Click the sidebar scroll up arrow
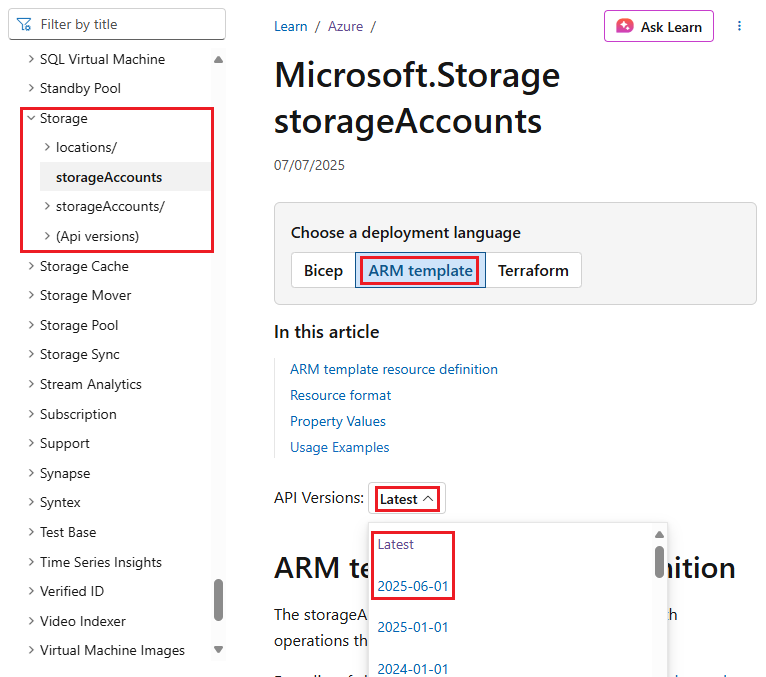Image resolution: width=766 pixels, height=677 pixels. (x=218, y=60)
